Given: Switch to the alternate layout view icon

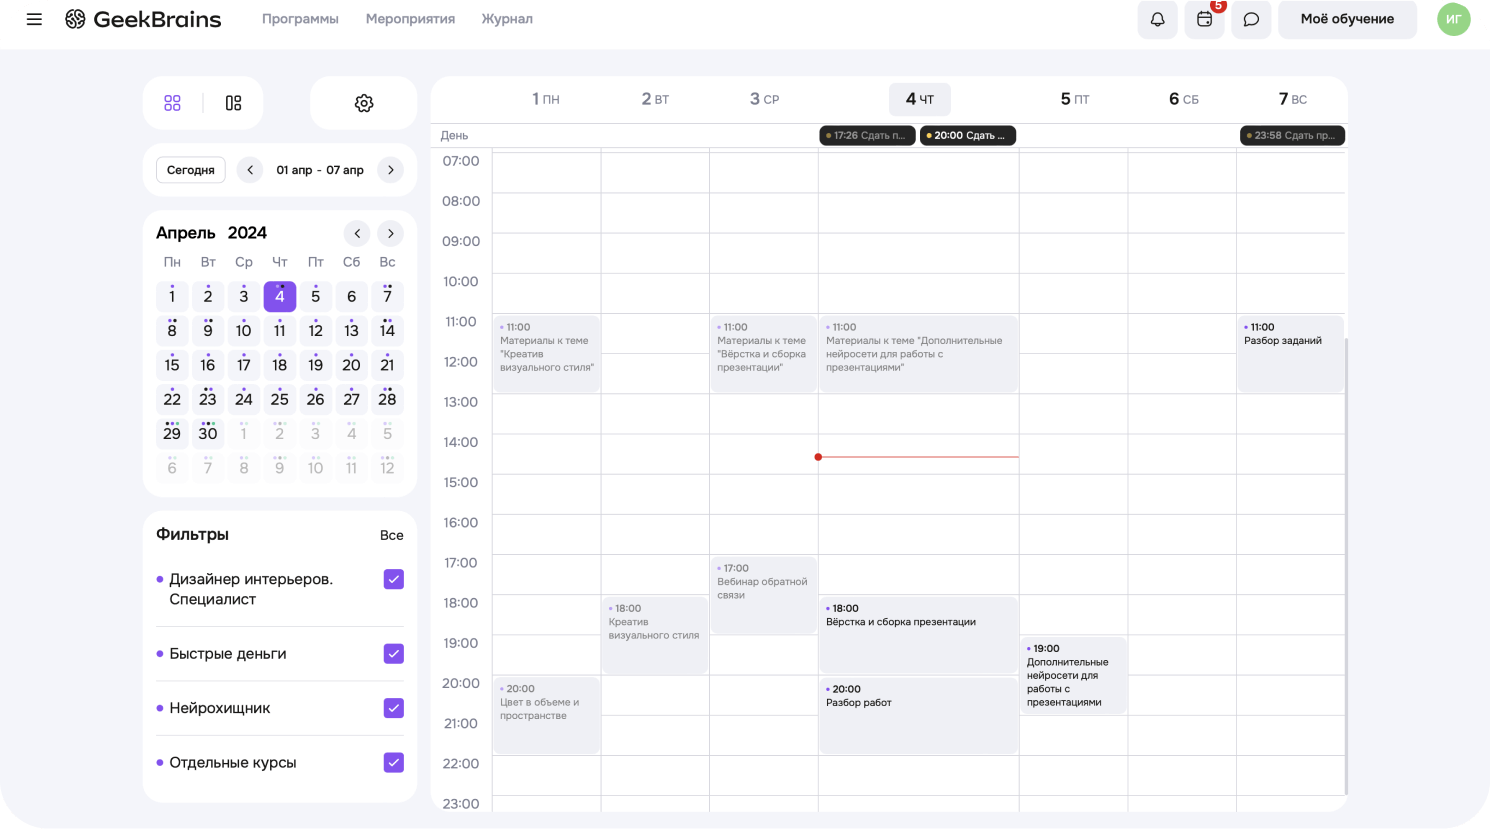Looking at the screenshot, I should 233,103.
